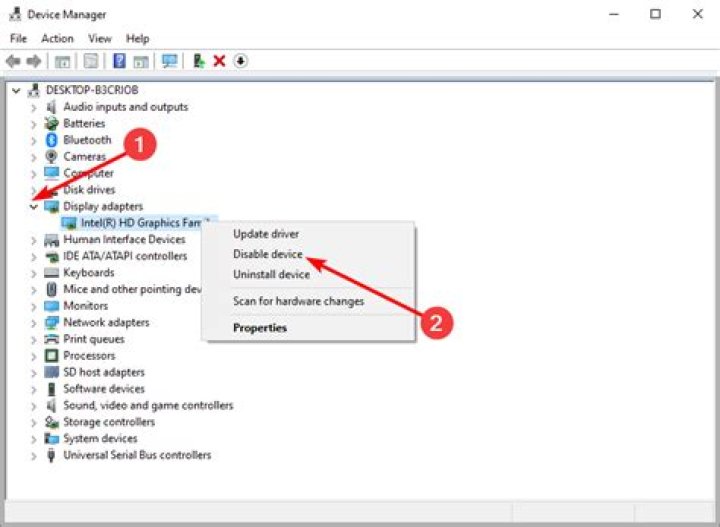Select the Bluetooth category icon
This screenshot has width=720, height=527.
[52, 140]
